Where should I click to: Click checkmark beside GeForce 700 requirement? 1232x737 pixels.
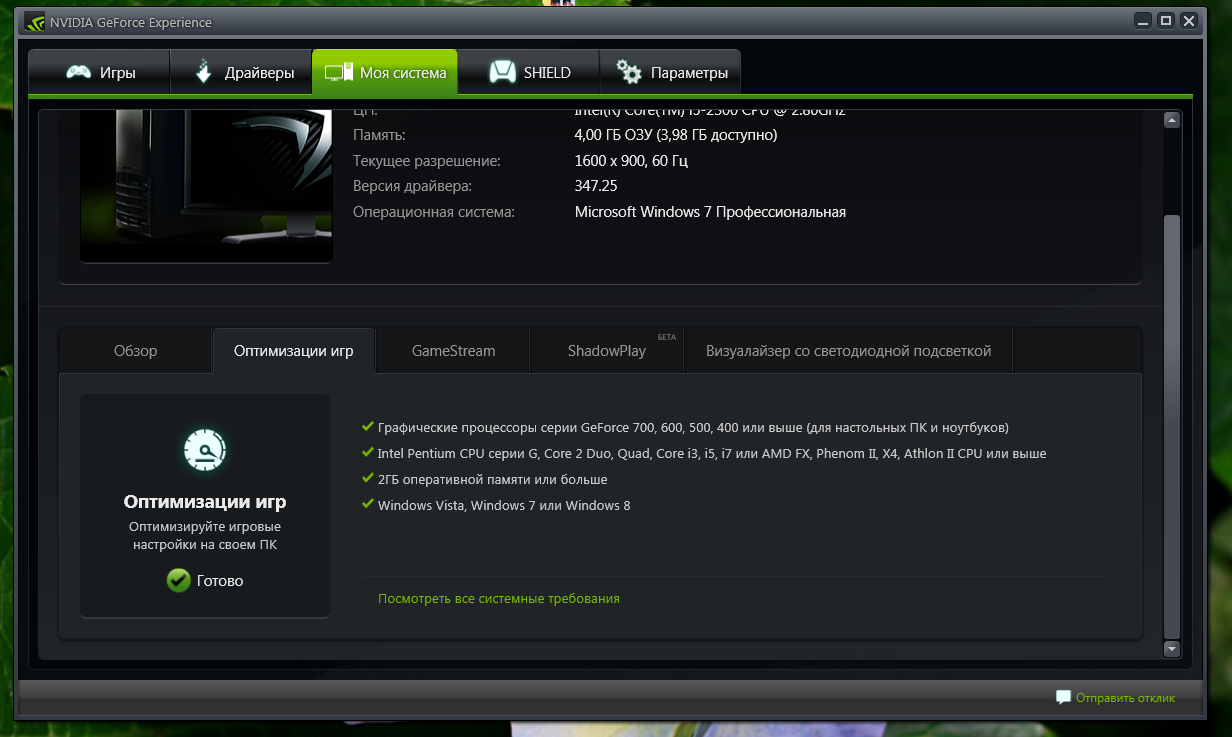(x=368, y=426)
